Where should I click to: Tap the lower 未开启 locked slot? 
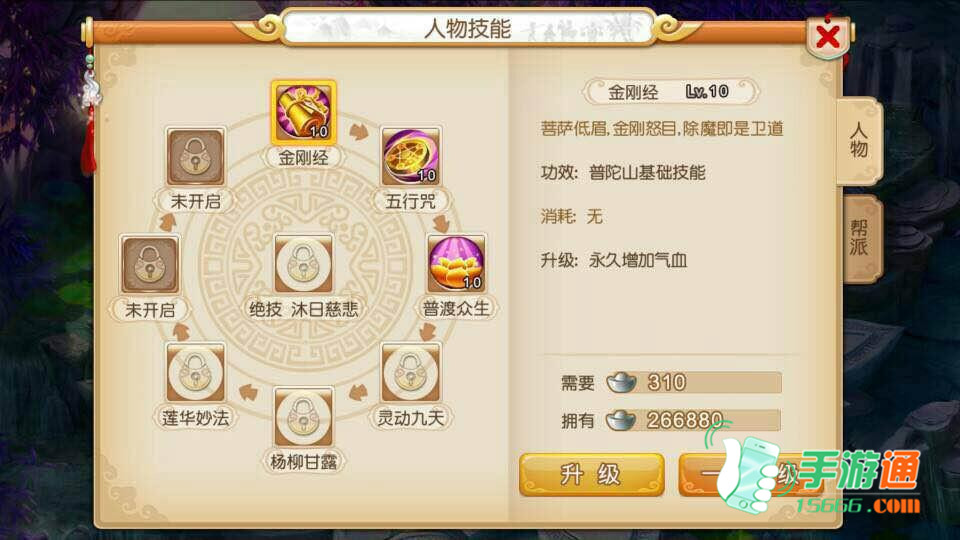click(150, 264)
